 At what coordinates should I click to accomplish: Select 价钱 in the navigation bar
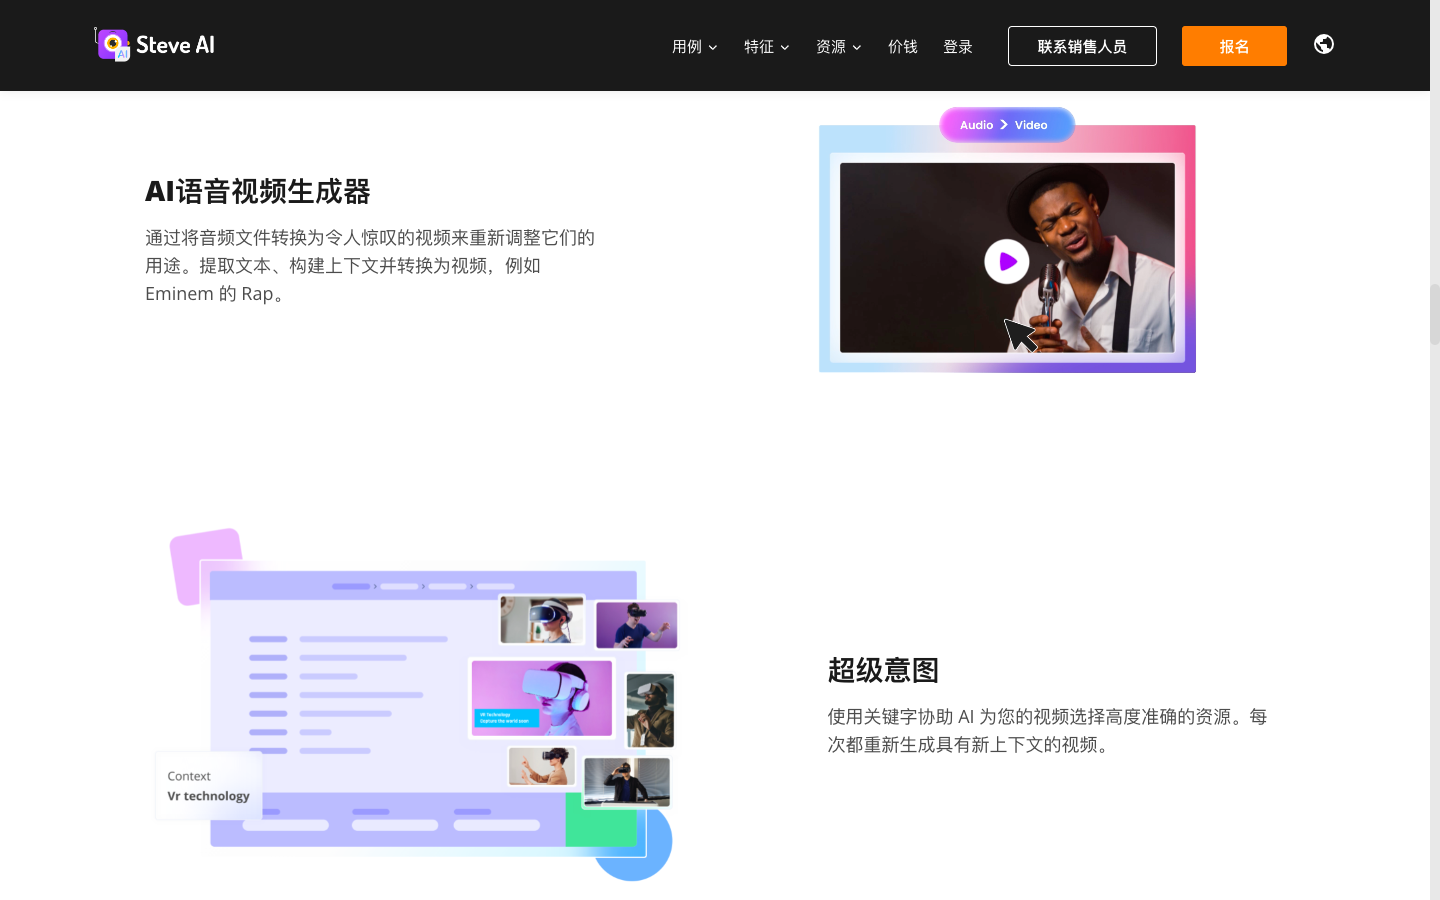pyautogui.click(x=902, y=46)
